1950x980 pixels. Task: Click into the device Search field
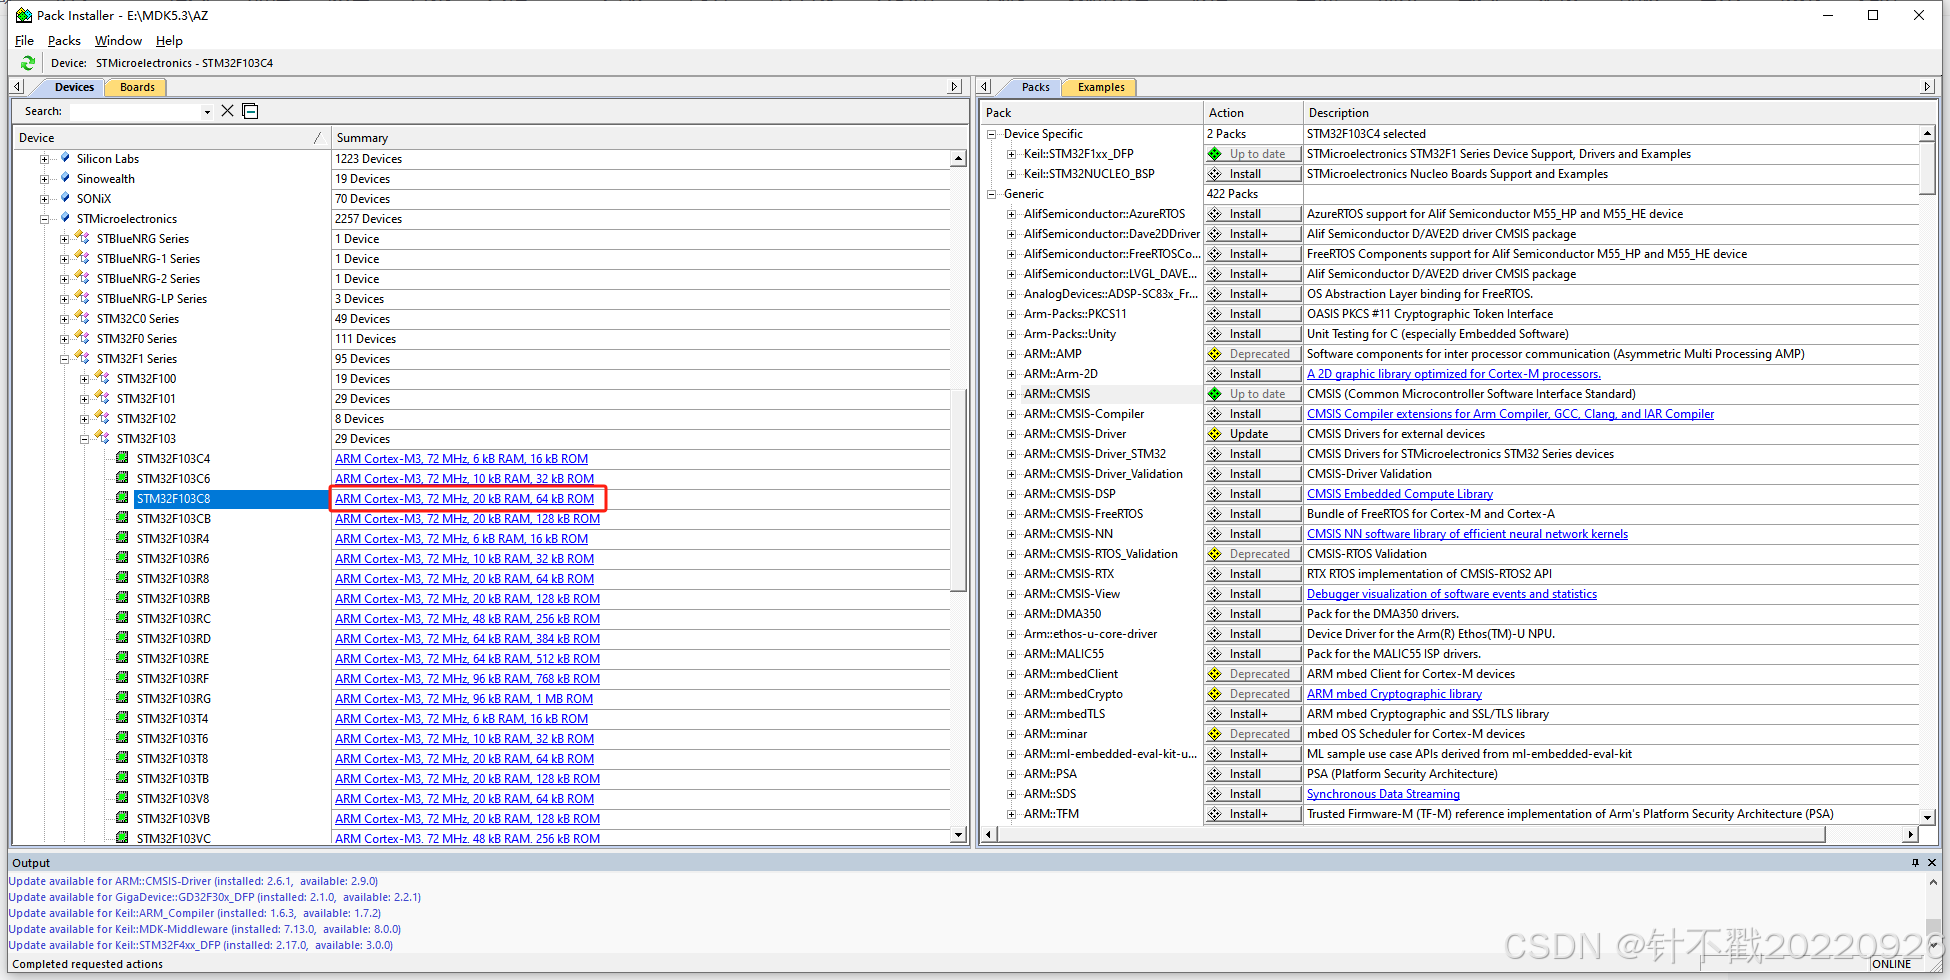pos(134,112)
